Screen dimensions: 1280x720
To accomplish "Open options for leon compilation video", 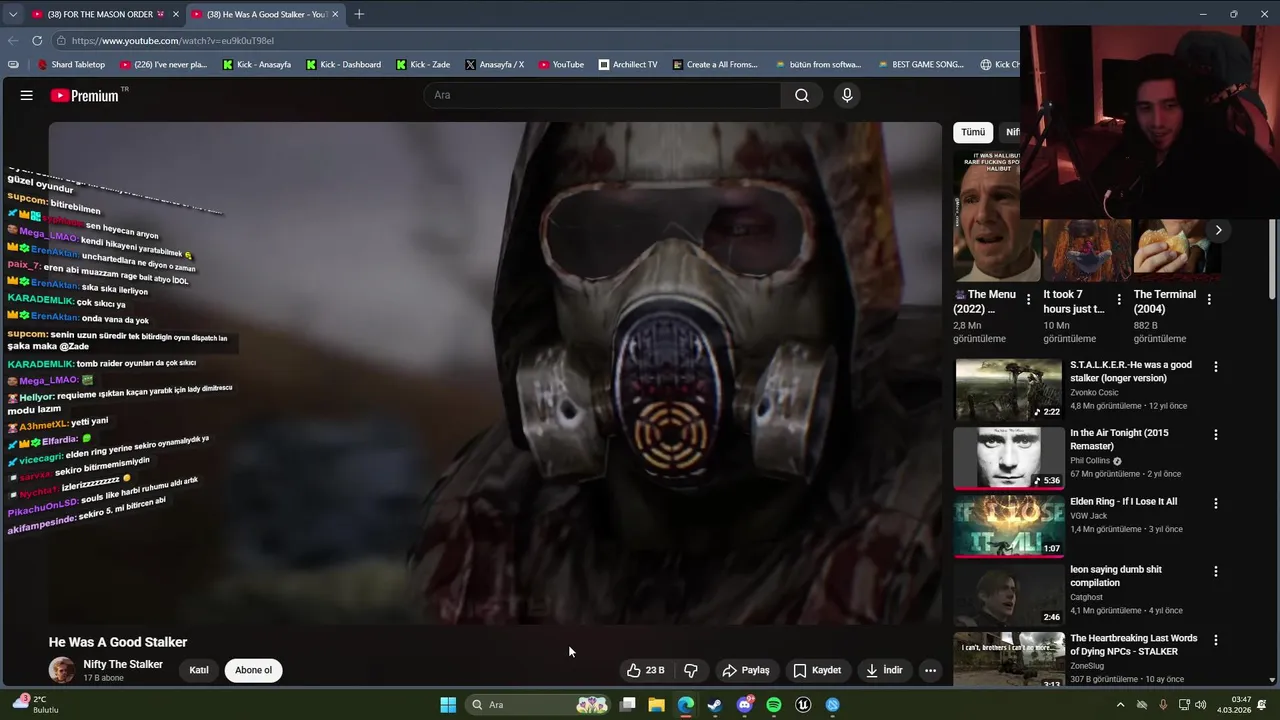I will pos(1216,571).
